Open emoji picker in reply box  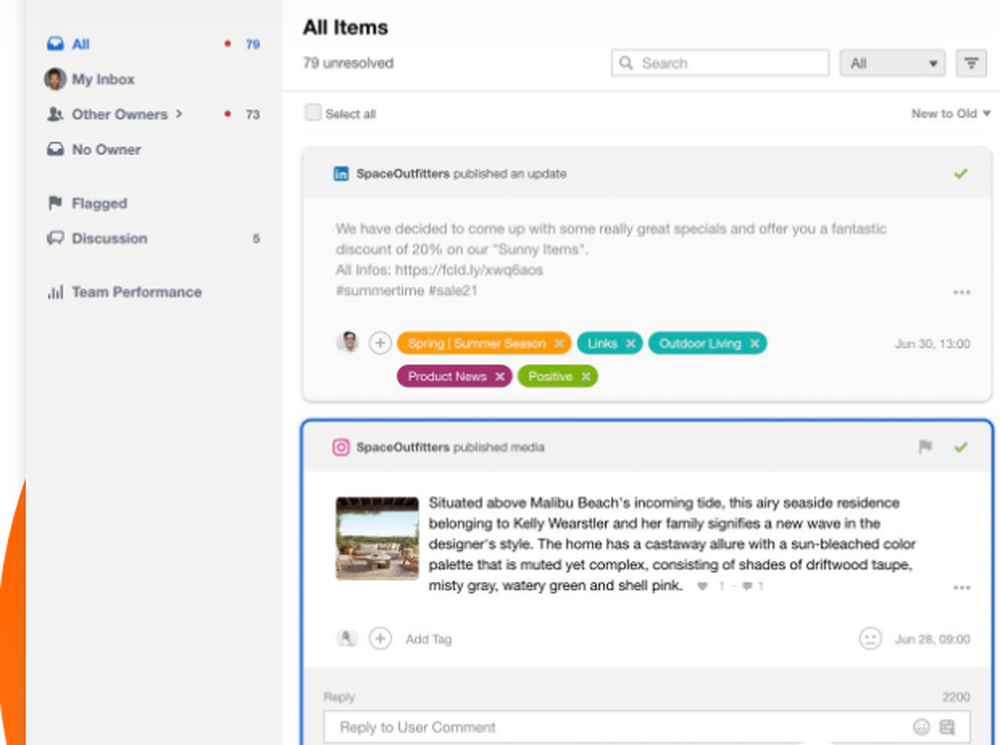[x=921, y=727]
